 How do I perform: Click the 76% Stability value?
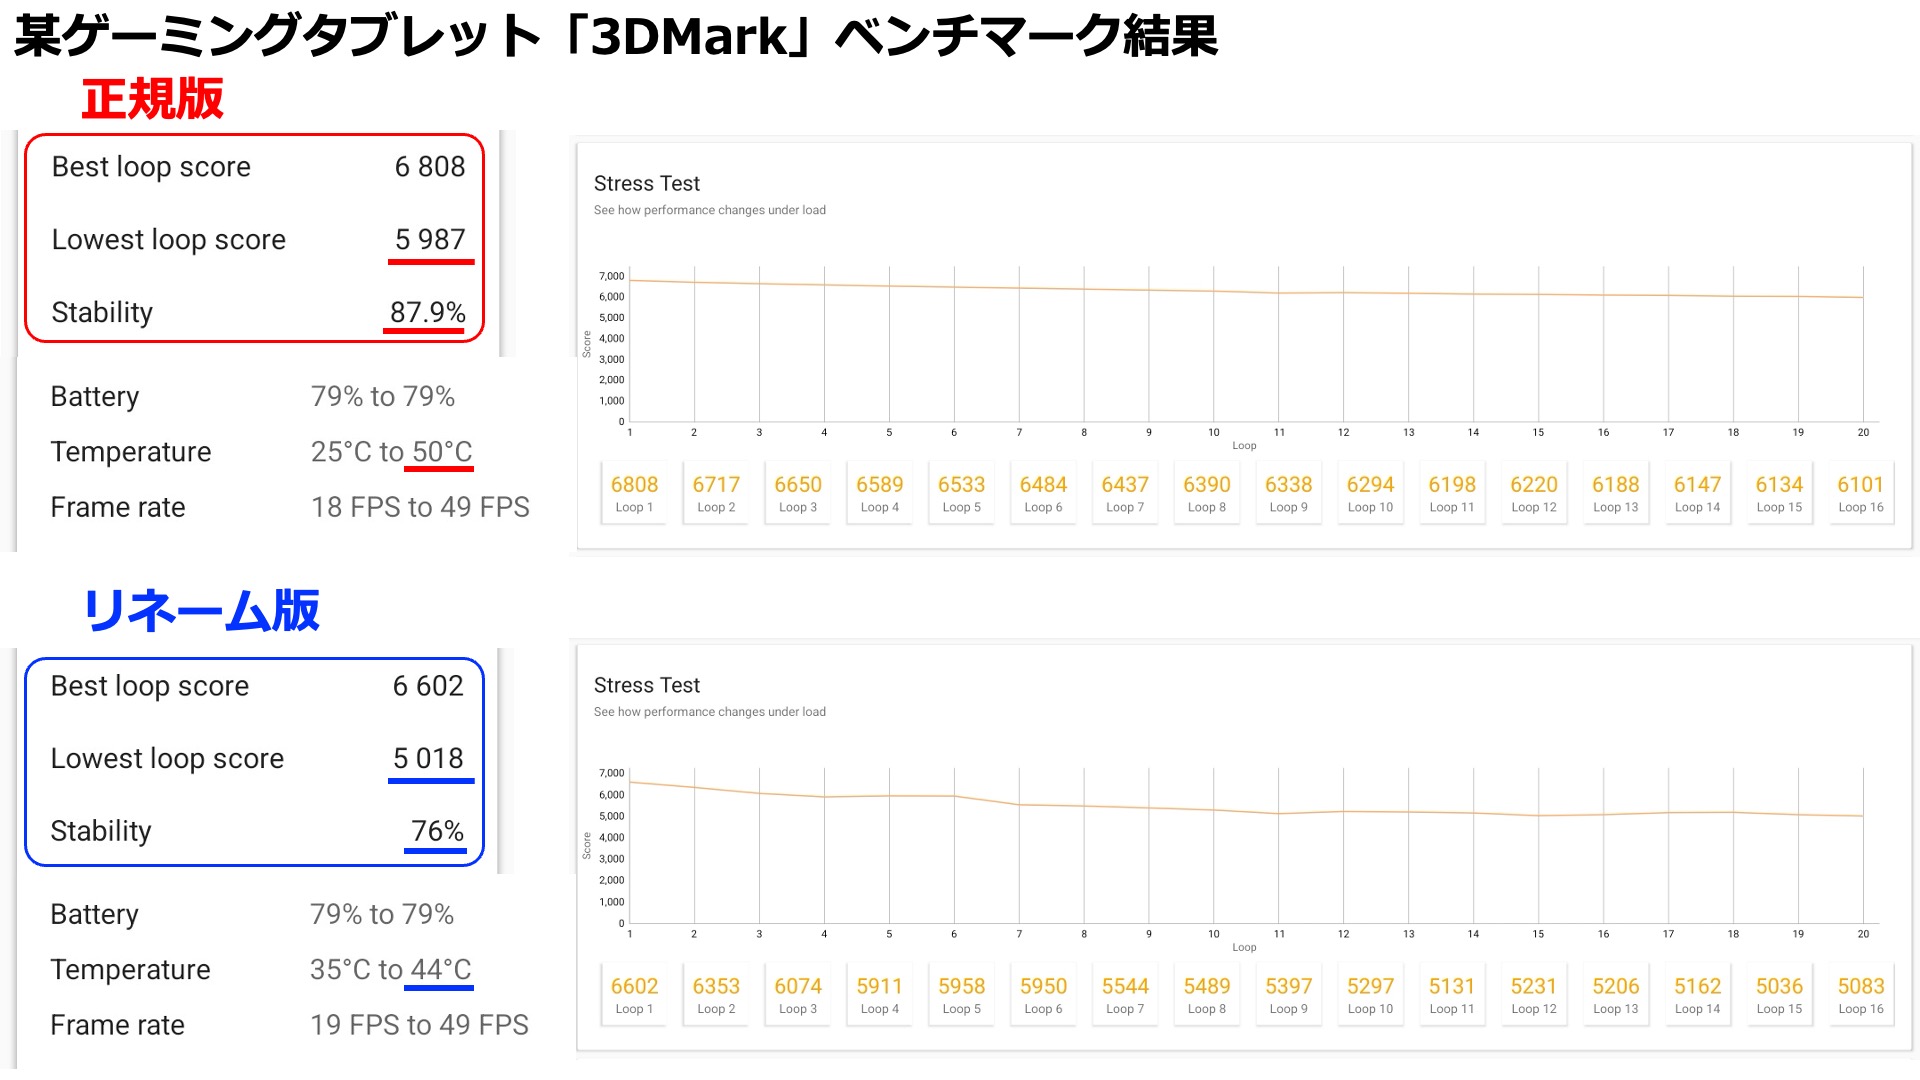[x=437, y=831]
